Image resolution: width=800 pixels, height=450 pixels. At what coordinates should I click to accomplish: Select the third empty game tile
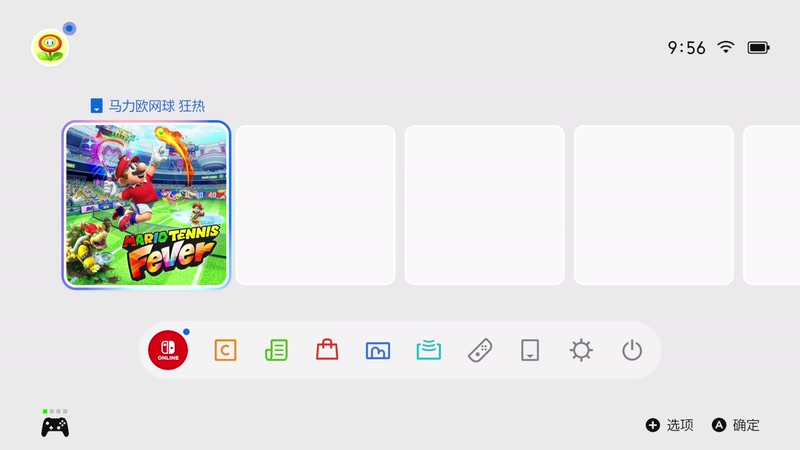(x=654, y=205)
